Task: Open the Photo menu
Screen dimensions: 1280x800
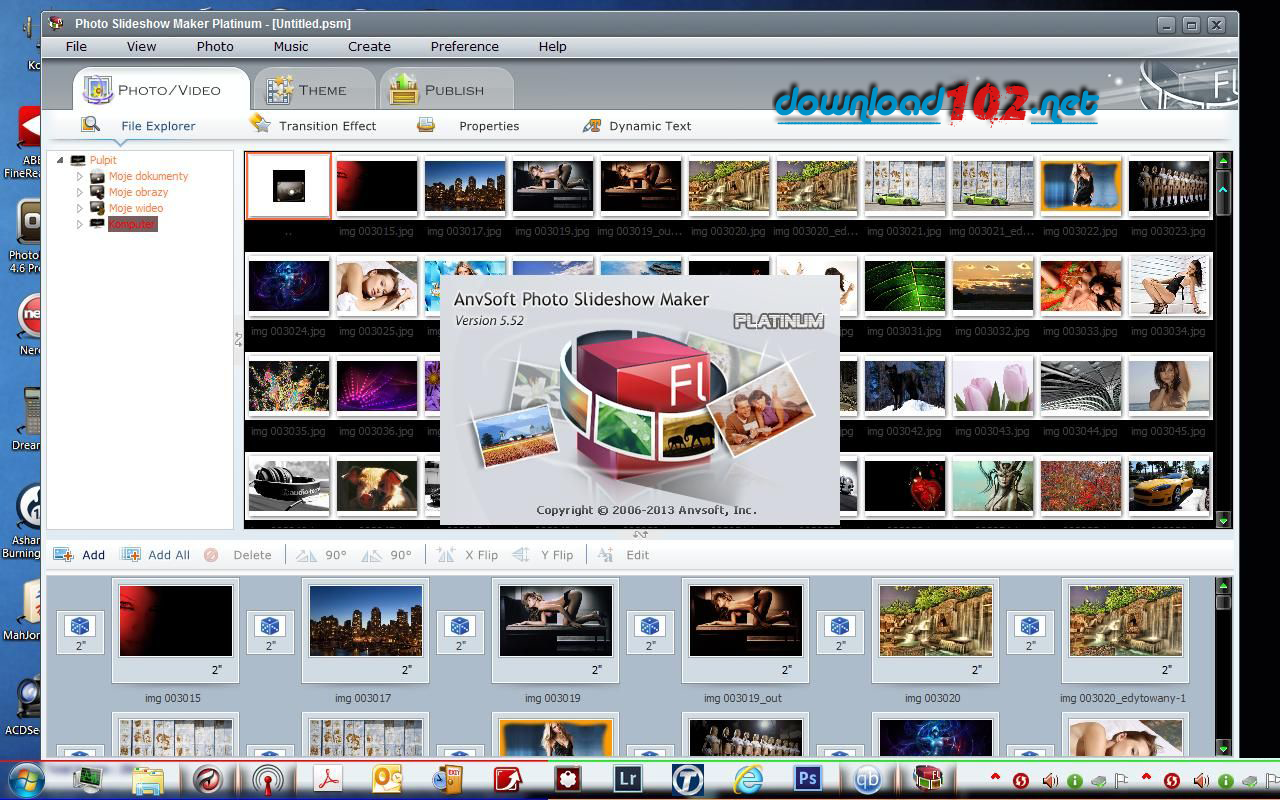Action: click(215, 46)
